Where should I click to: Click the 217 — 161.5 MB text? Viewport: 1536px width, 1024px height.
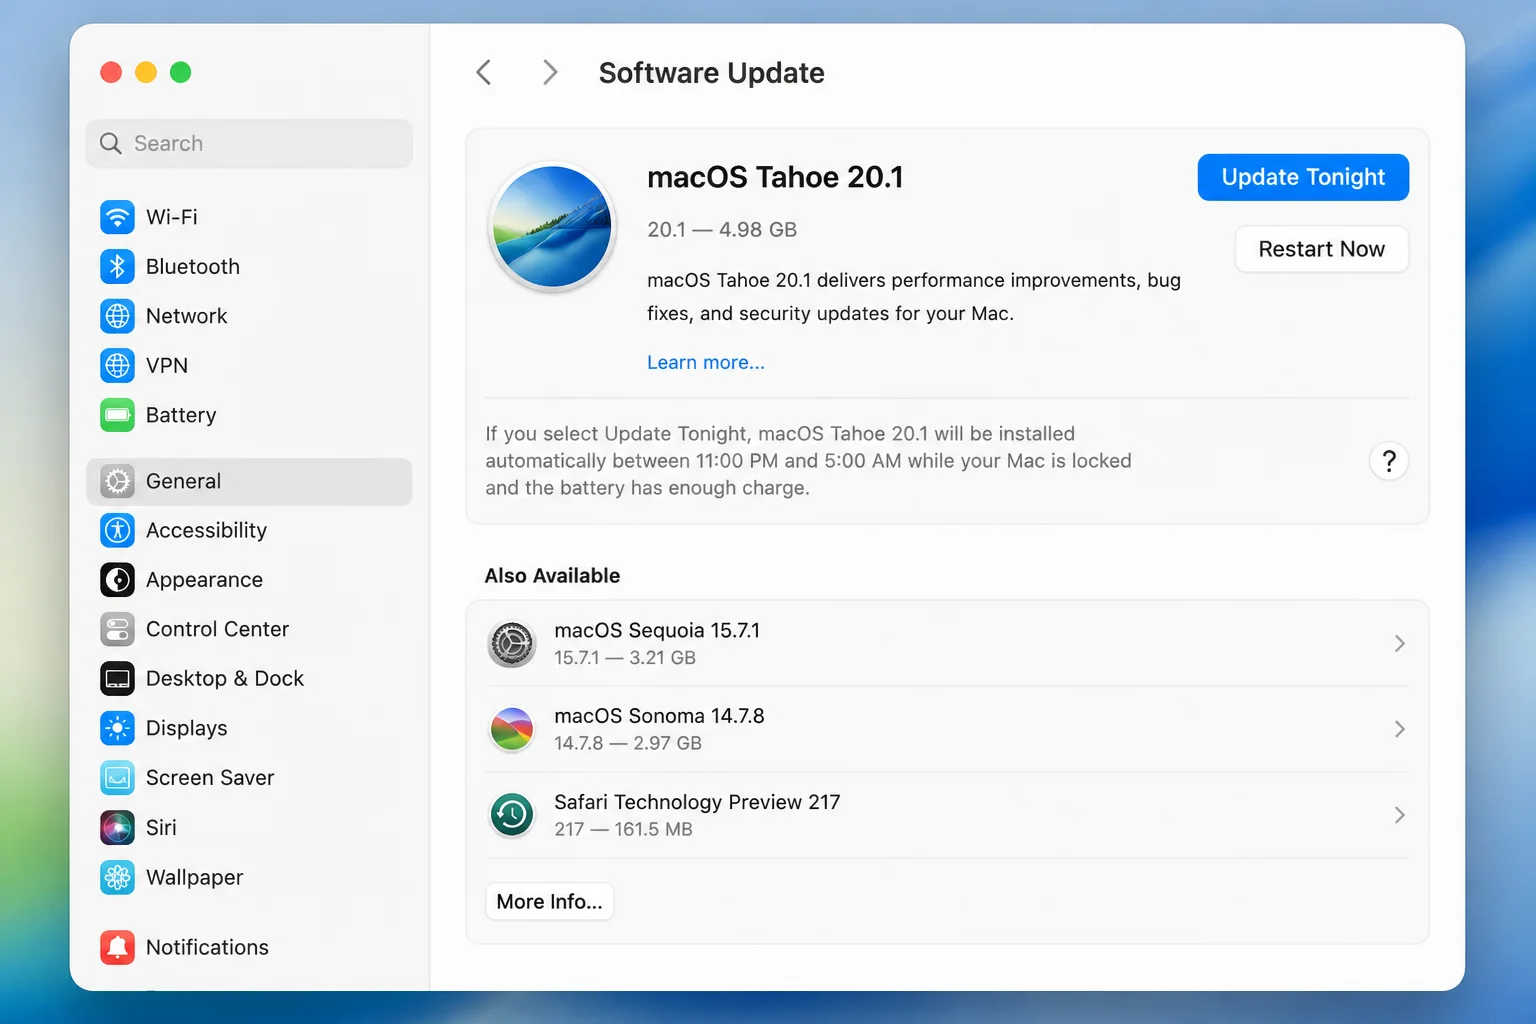[x=623, y=829]
